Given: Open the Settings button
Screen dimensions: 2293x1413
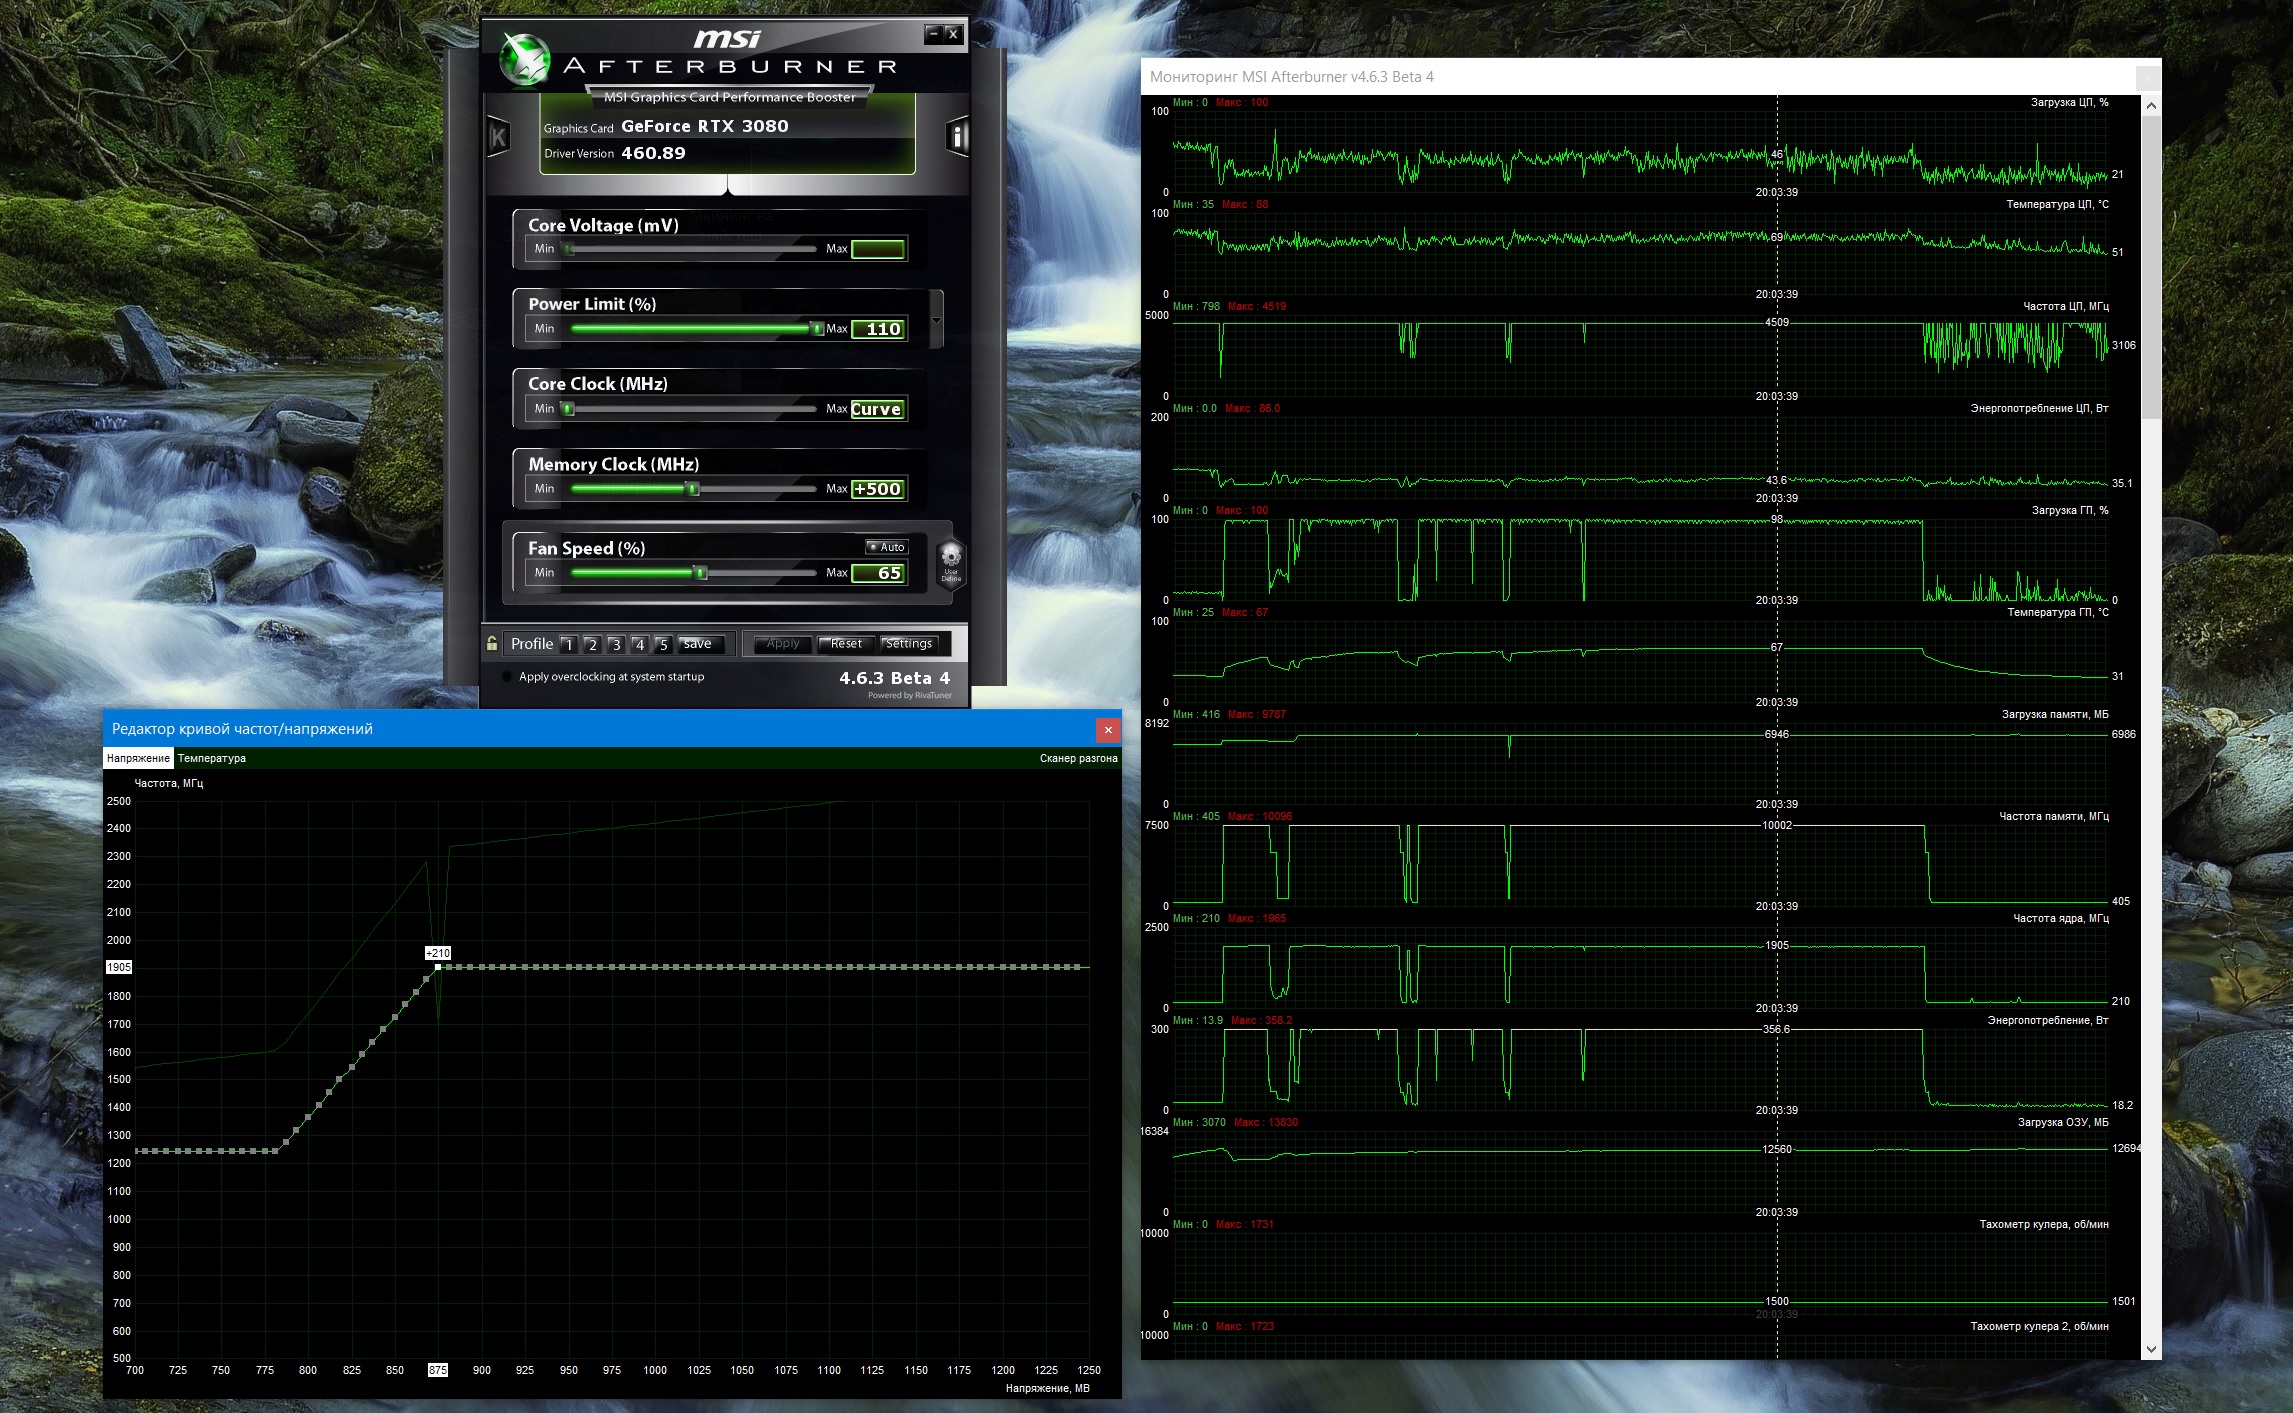Looking at the screenshot, I should click(908, 644).
